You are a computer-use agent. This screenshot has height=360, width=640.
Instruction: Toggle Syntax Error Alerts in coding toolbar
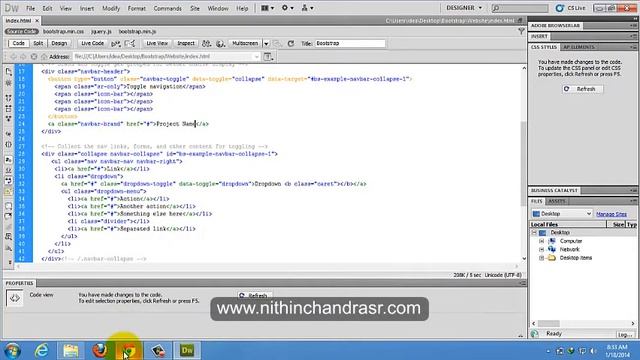pyautogui.click(x=9, y=191)
